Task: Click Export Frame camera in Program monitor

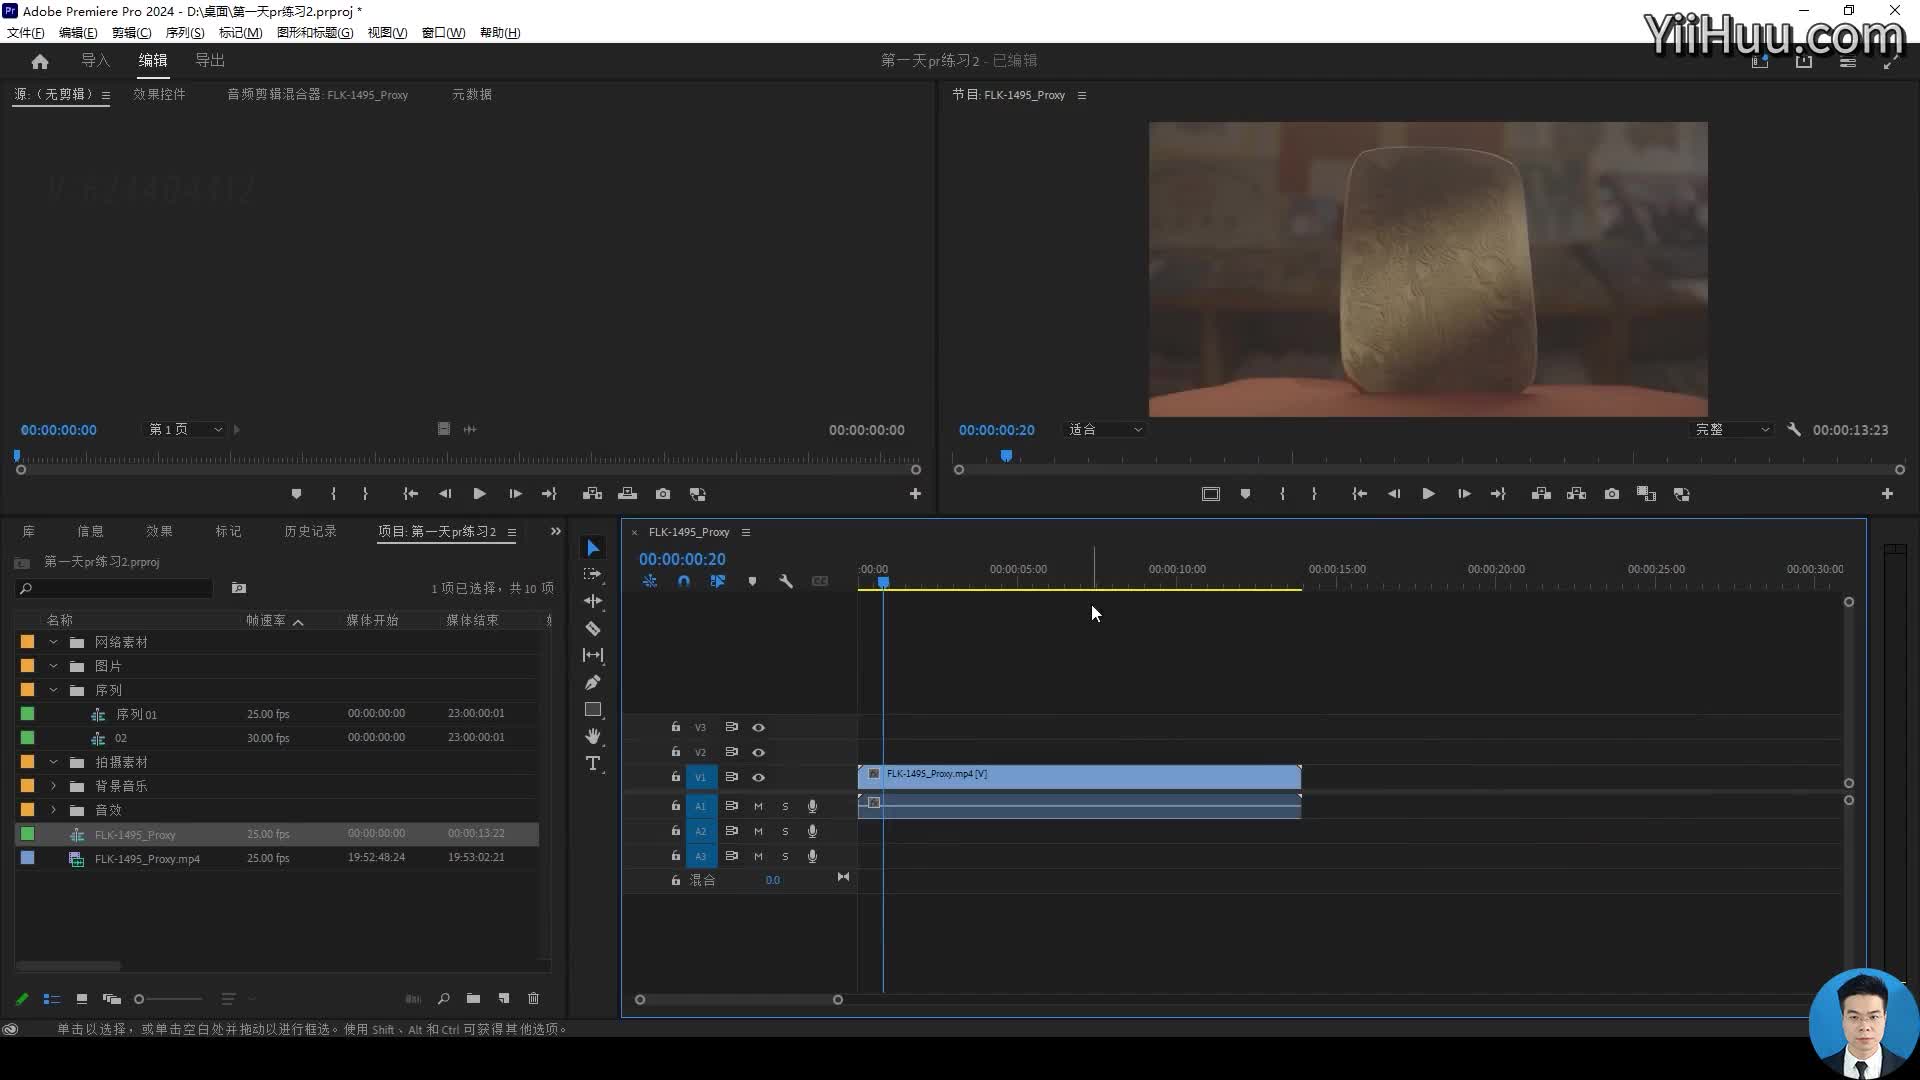Action: tap(1612, 494)
